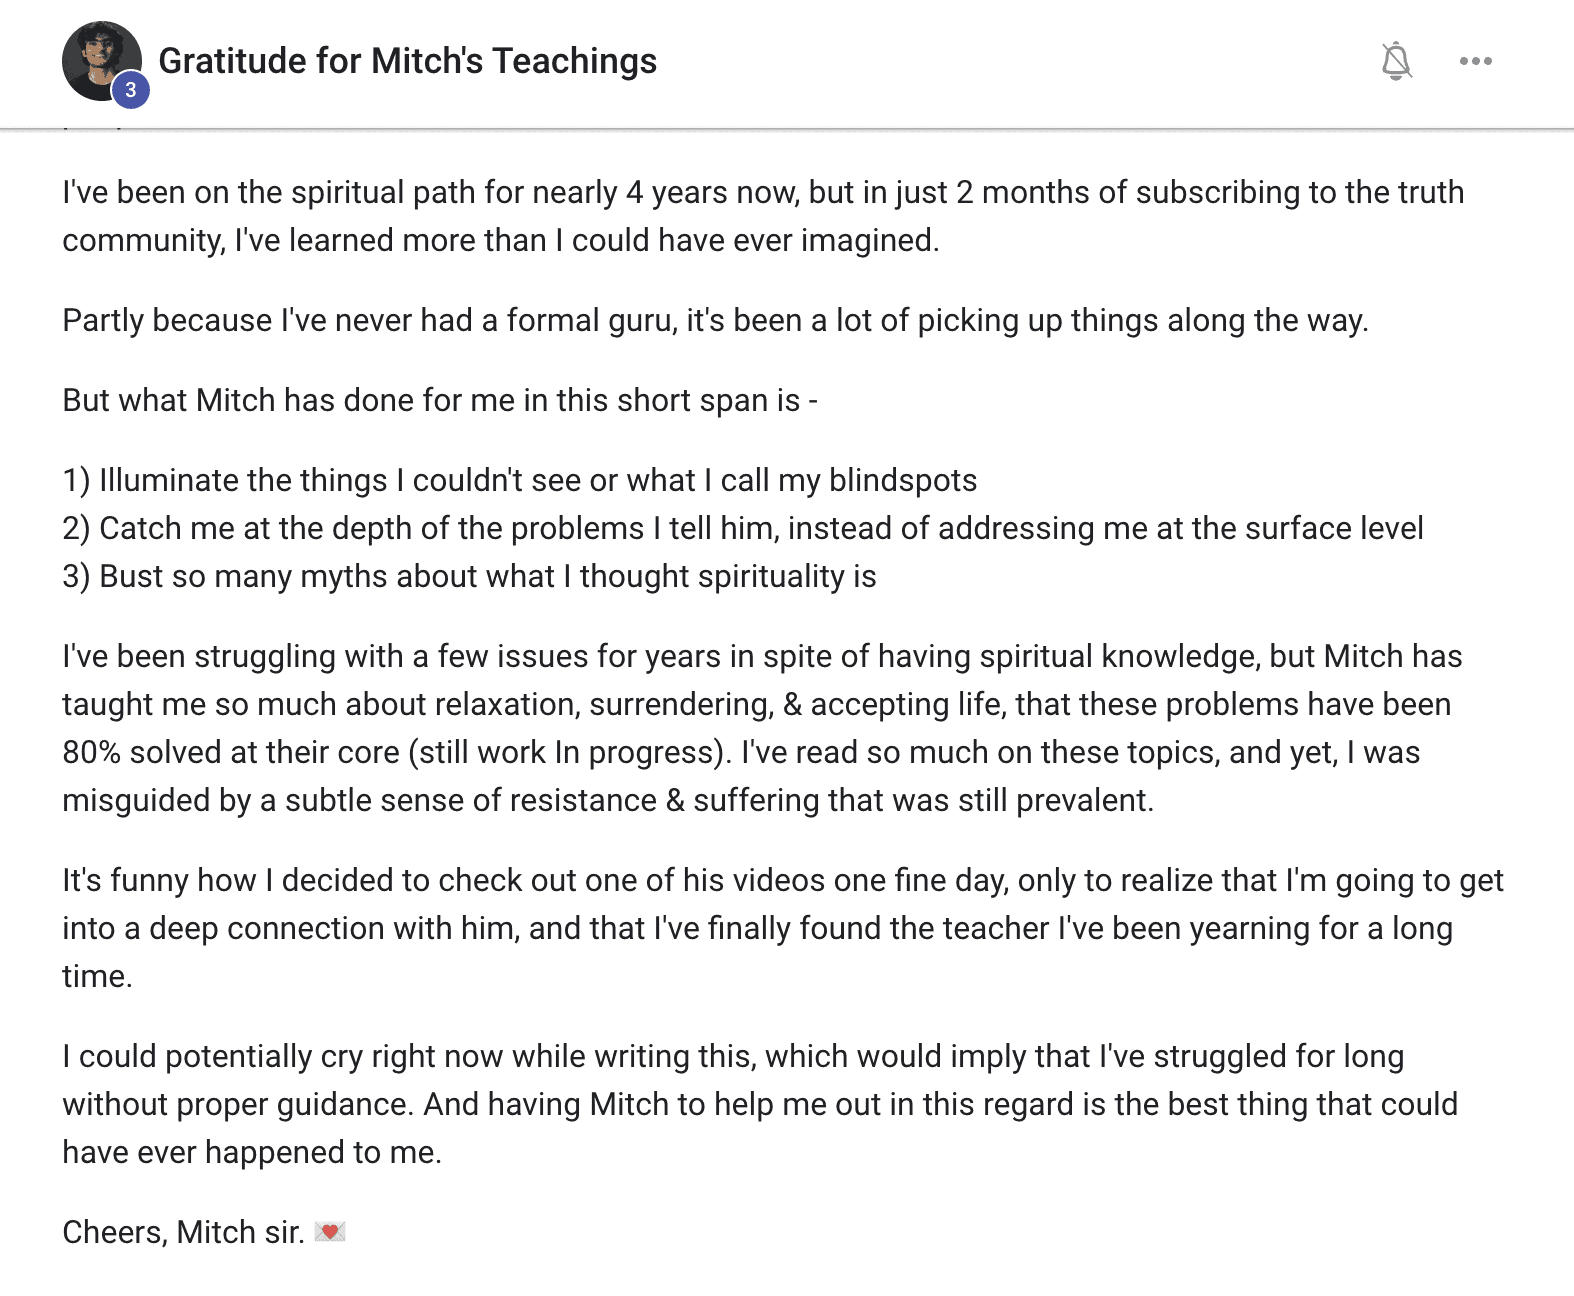Click the line 'But what Mitch has done for me'

[440, 400]
